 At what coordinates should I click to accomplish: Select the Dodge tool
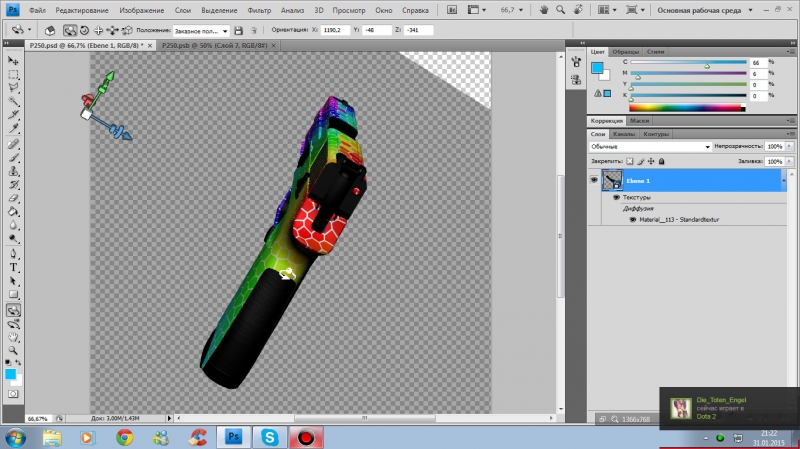13,238
